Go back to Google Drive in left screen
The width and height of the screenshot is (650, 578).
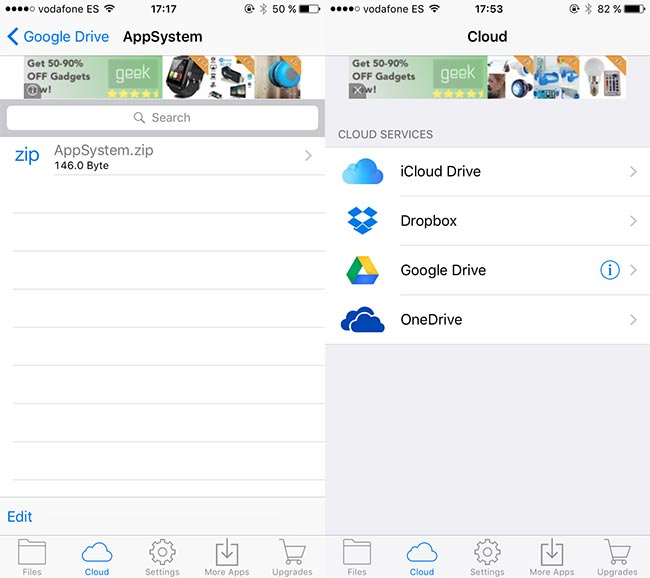58,36
